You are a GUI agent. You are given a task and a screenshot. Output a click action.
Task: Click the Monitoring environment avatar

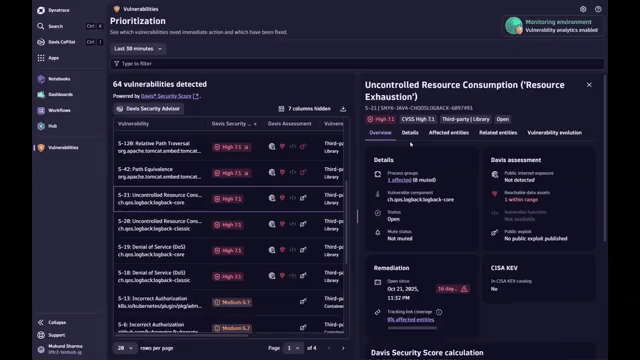[513, 25]
